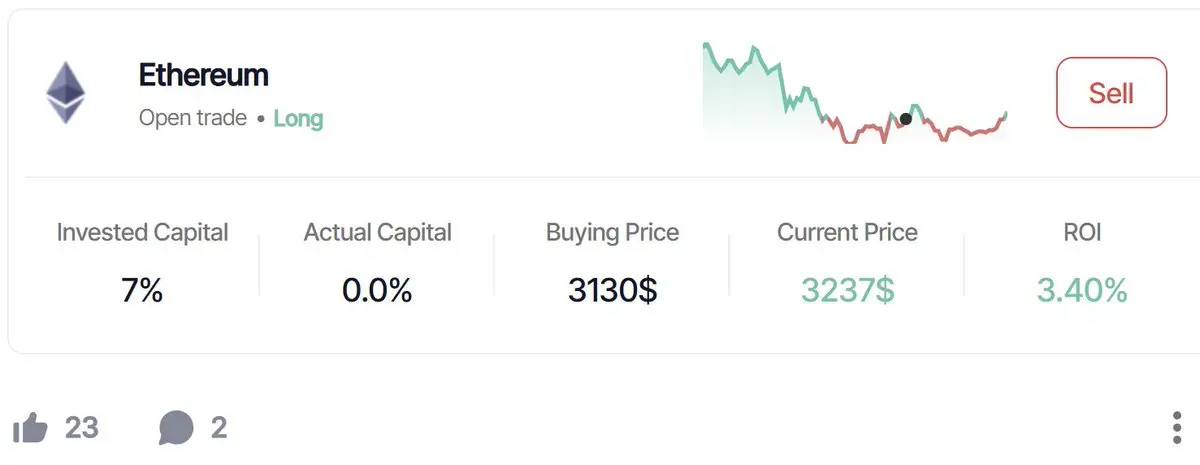This screenshot has height=465, width=1200.
Task: Click the Invested Capital label
Action: tap(143, 233)
